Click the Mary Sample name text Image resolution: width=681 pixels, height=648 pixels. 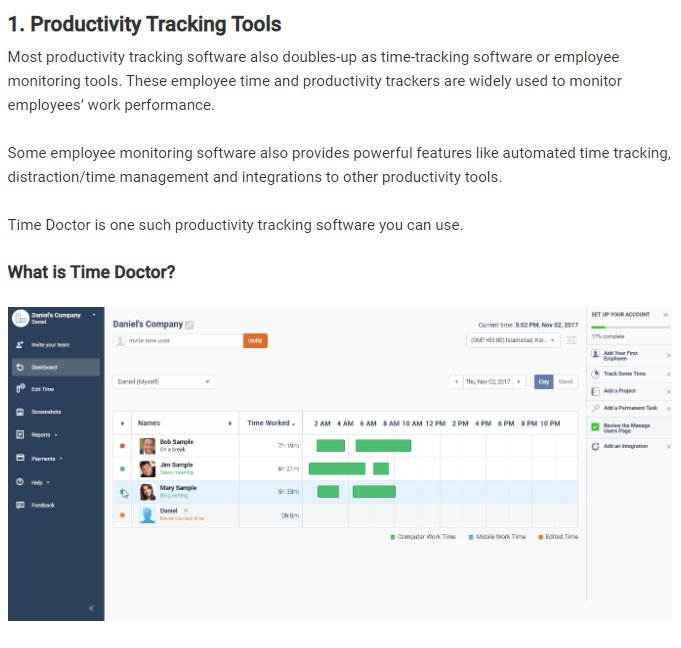tap(178, 488)
